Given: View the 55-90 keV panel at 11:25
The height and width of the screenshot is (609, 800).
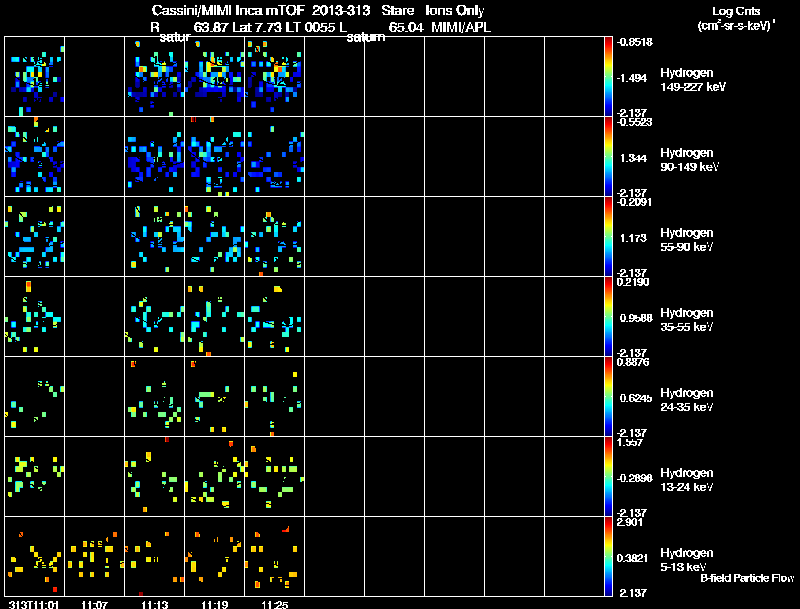Looking at the screenshot, I should coord(274,237).
